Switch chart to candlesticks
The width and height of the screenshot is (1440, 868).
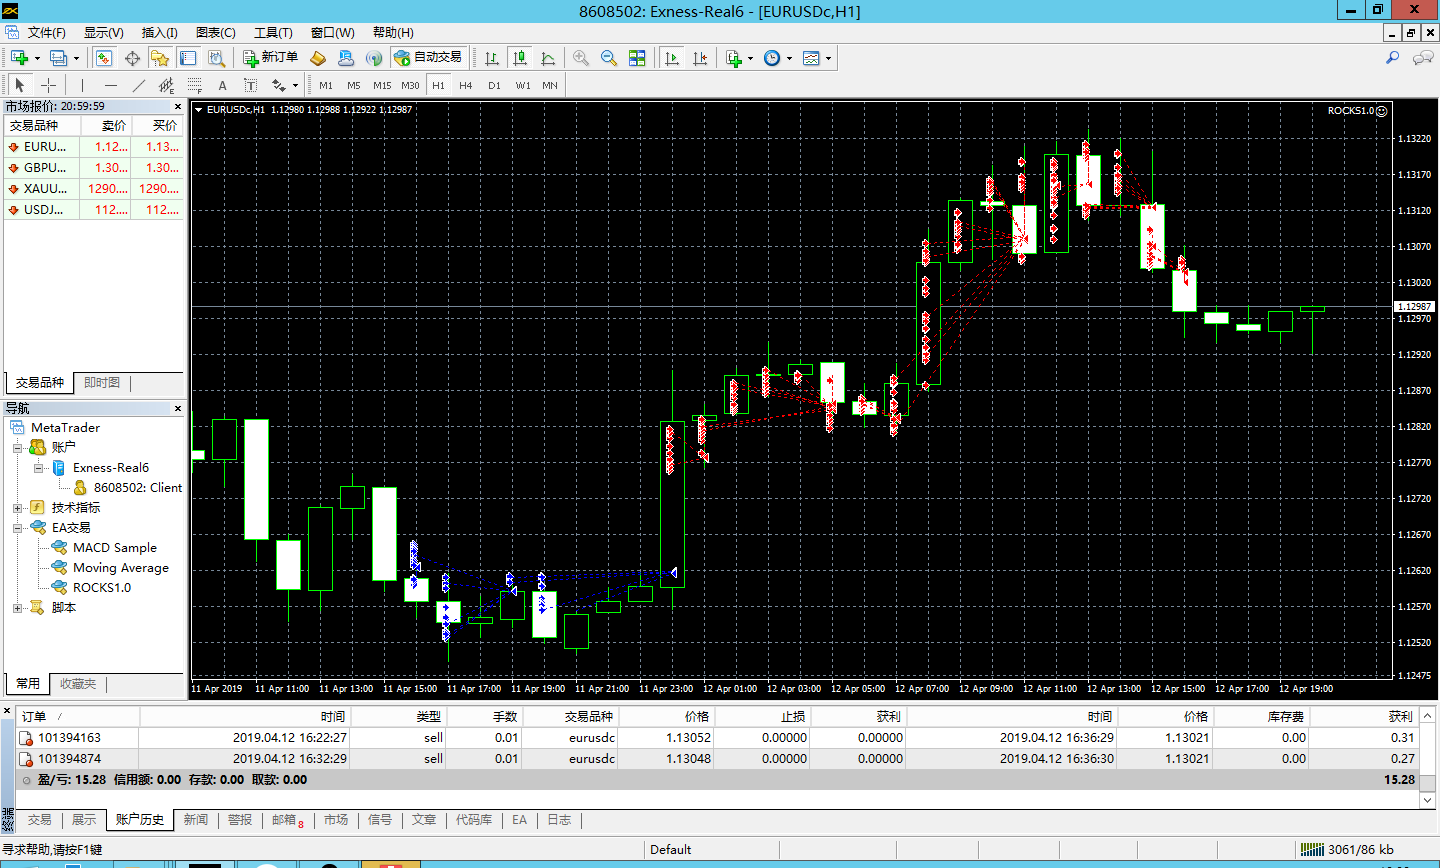click(x=520, y=58)
